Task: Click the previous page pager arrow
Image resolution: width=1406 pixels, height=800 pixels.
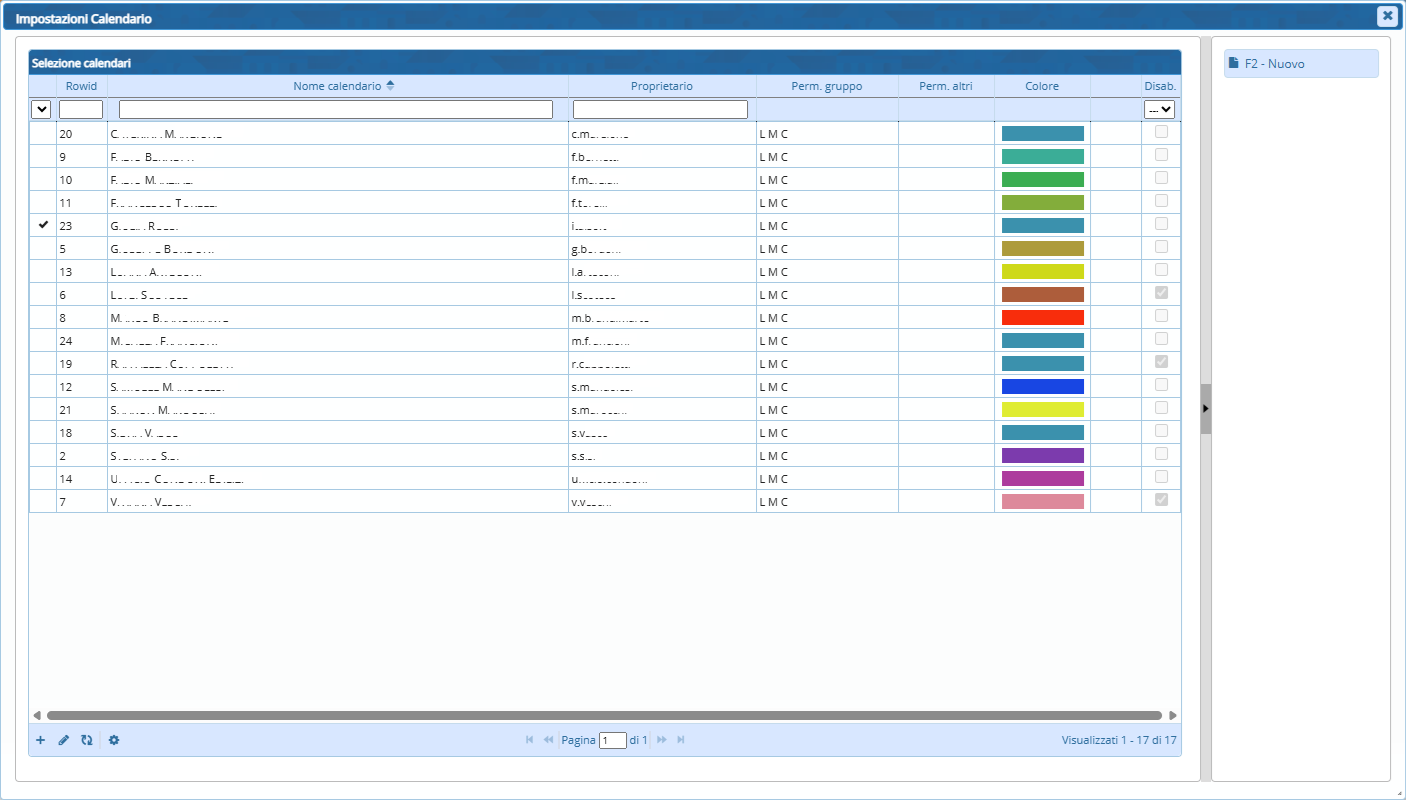Action: [548, 740]
